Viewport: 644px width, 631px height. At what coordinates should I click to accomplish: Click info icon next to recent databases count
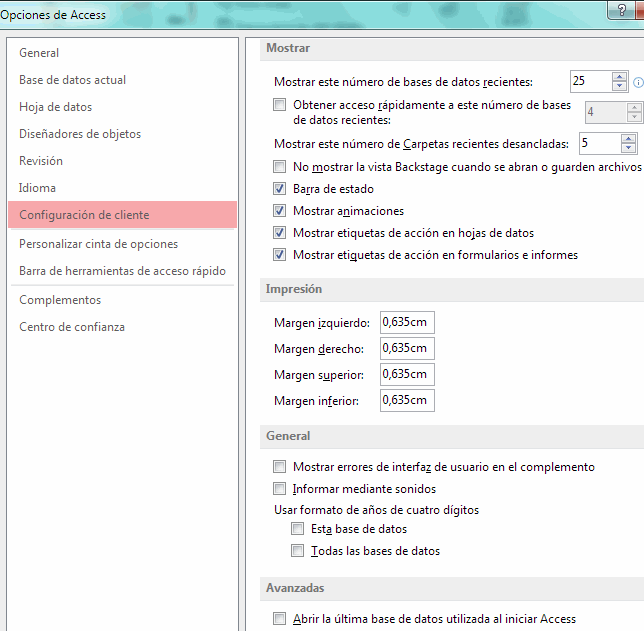coord(638,83)
